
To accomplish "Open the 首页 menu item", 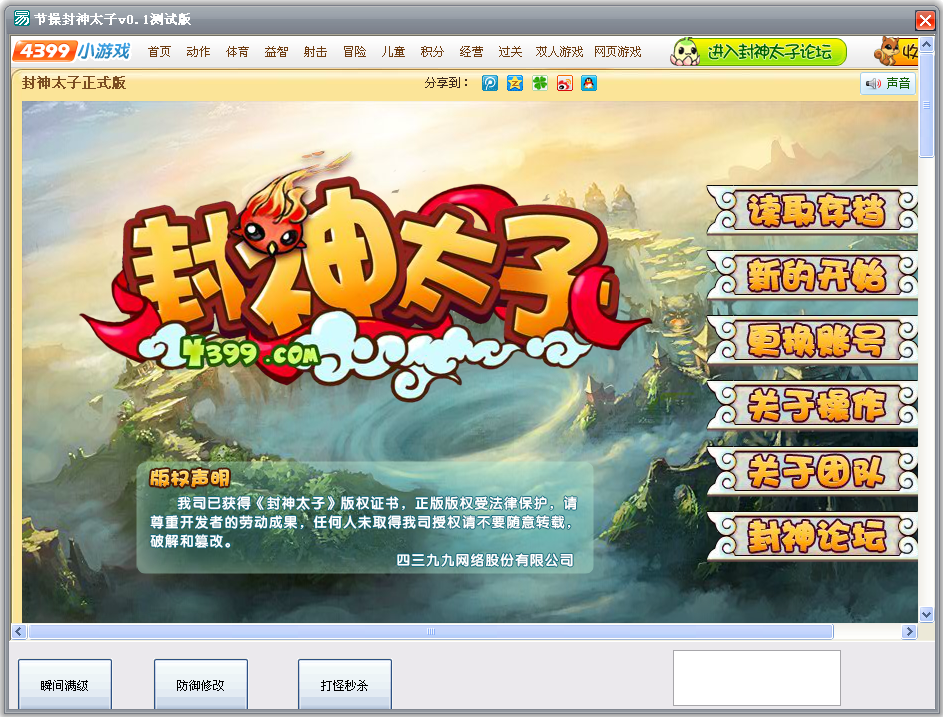I will pos(159,52).
